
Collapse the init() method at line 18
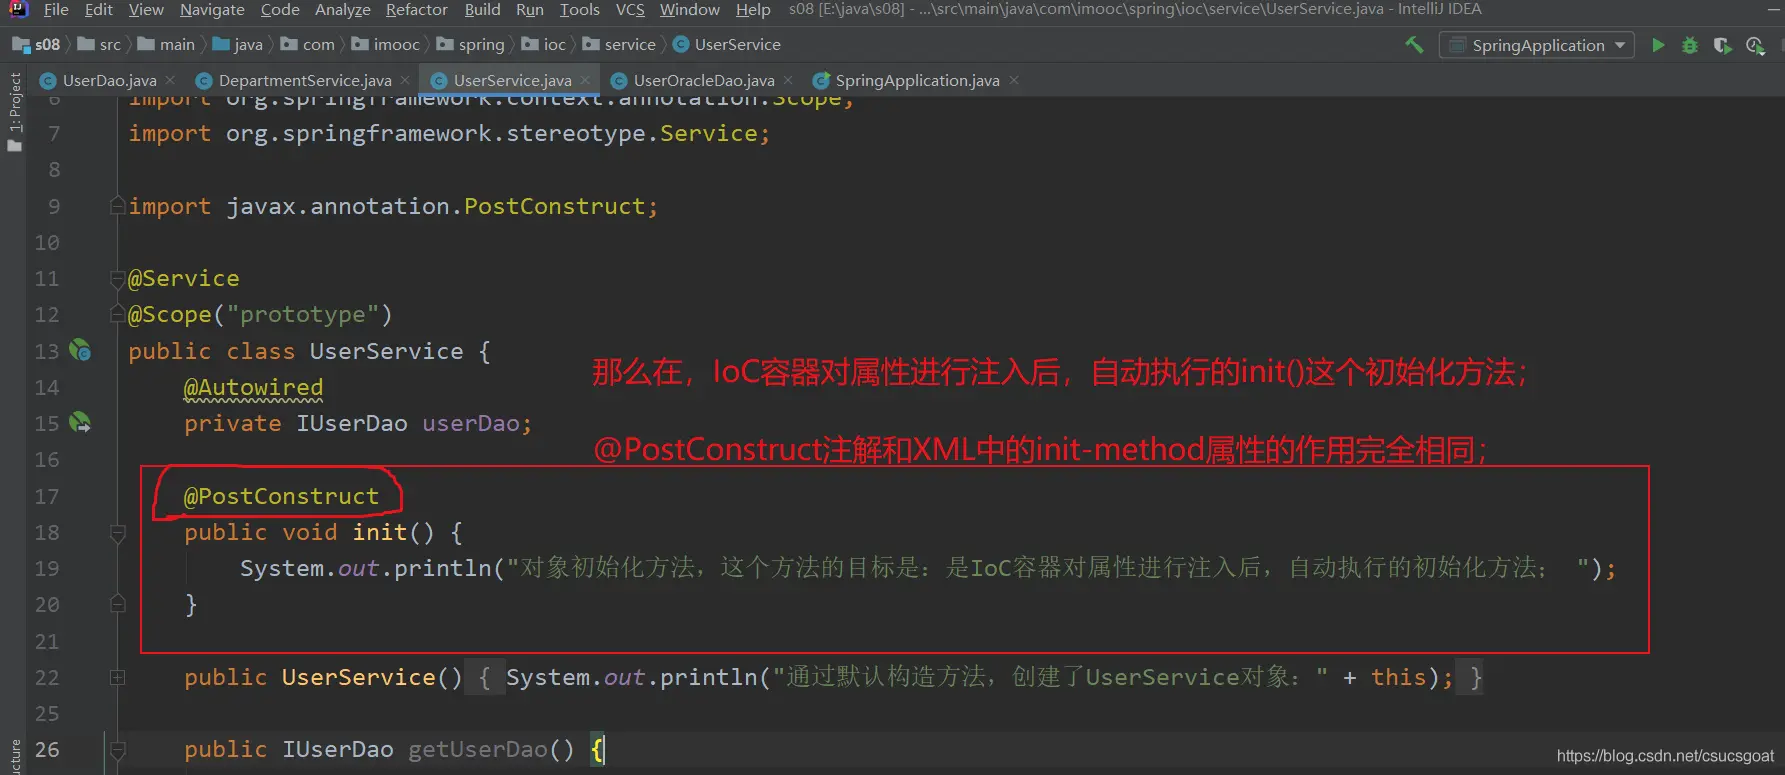[117, 533]
